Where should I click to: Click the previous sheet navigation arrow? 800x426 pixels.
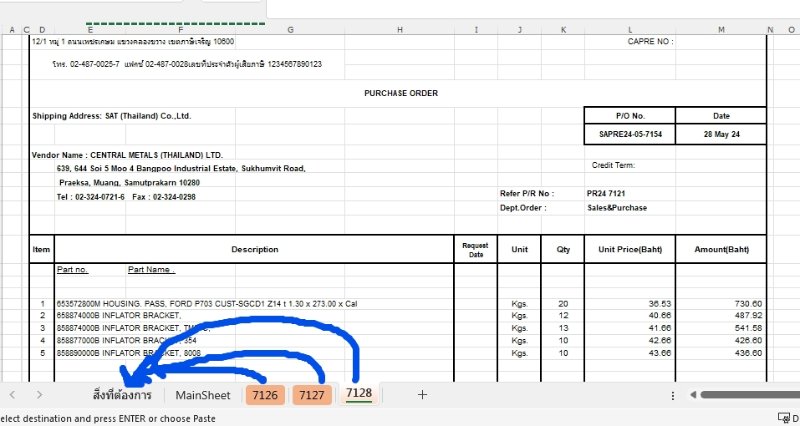tap(13, 395)
